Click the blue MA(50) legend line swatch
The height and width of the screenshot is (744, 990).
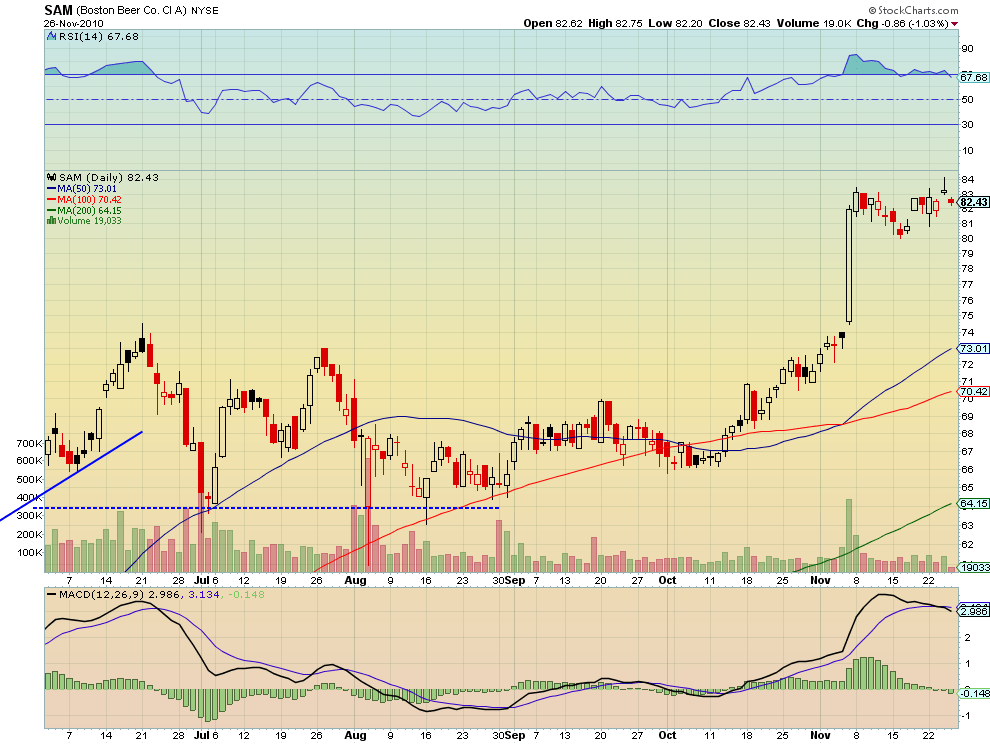(x=52, y=189)
